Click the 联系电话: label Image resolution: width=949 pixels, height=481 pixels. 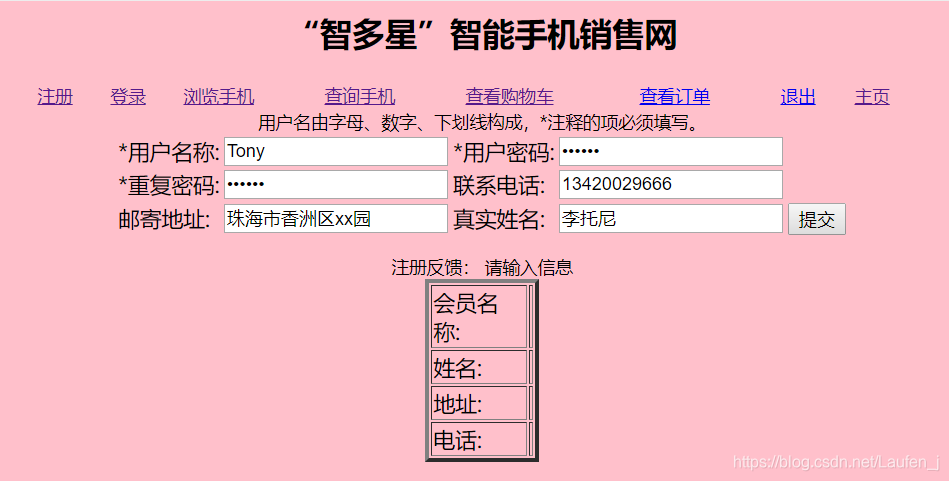click(499, 186)
